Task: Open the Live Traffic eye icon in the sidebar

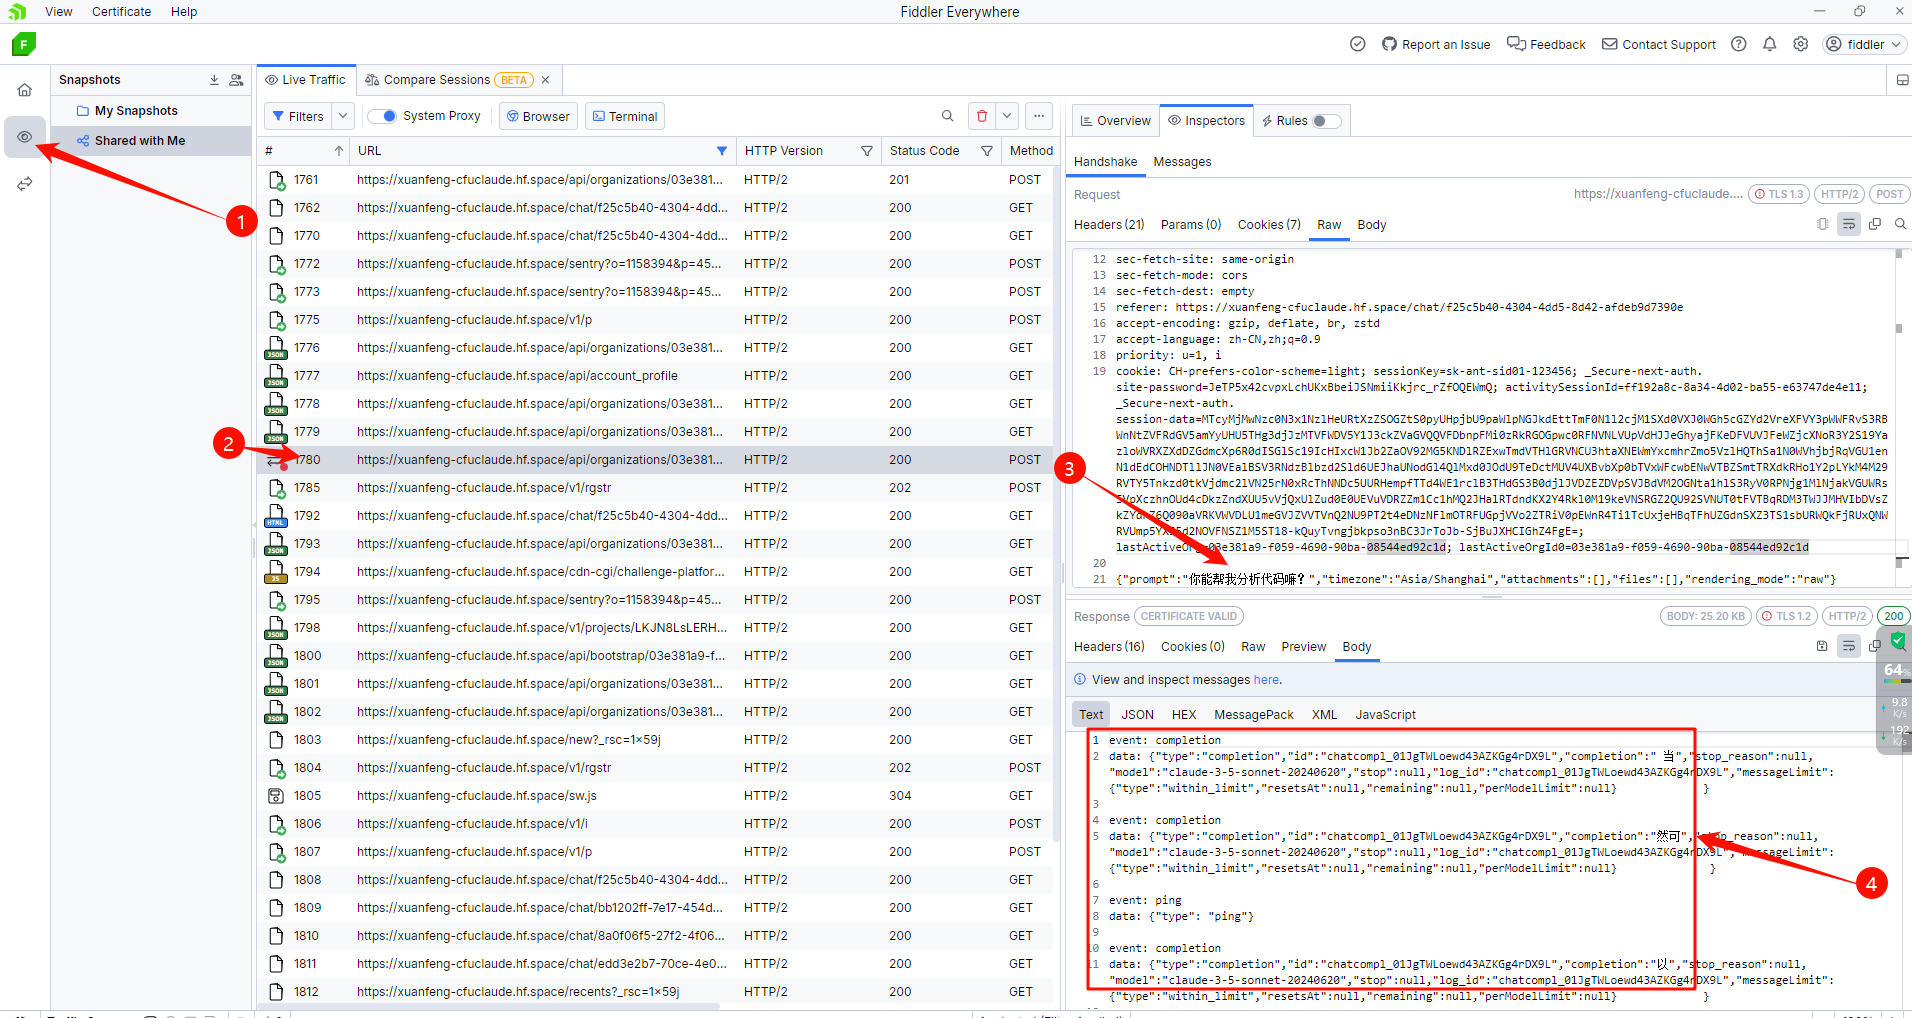Action: point(25,137)
